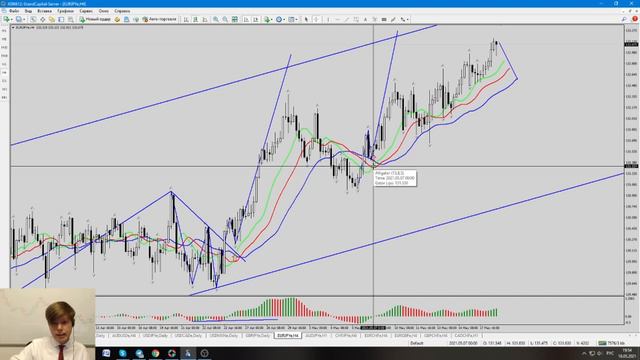The width and height of the screenshot is (640, 360).
Task: Switch to the AUDUSDe,H4 chart tab
Action: click(x=123, y=336)
